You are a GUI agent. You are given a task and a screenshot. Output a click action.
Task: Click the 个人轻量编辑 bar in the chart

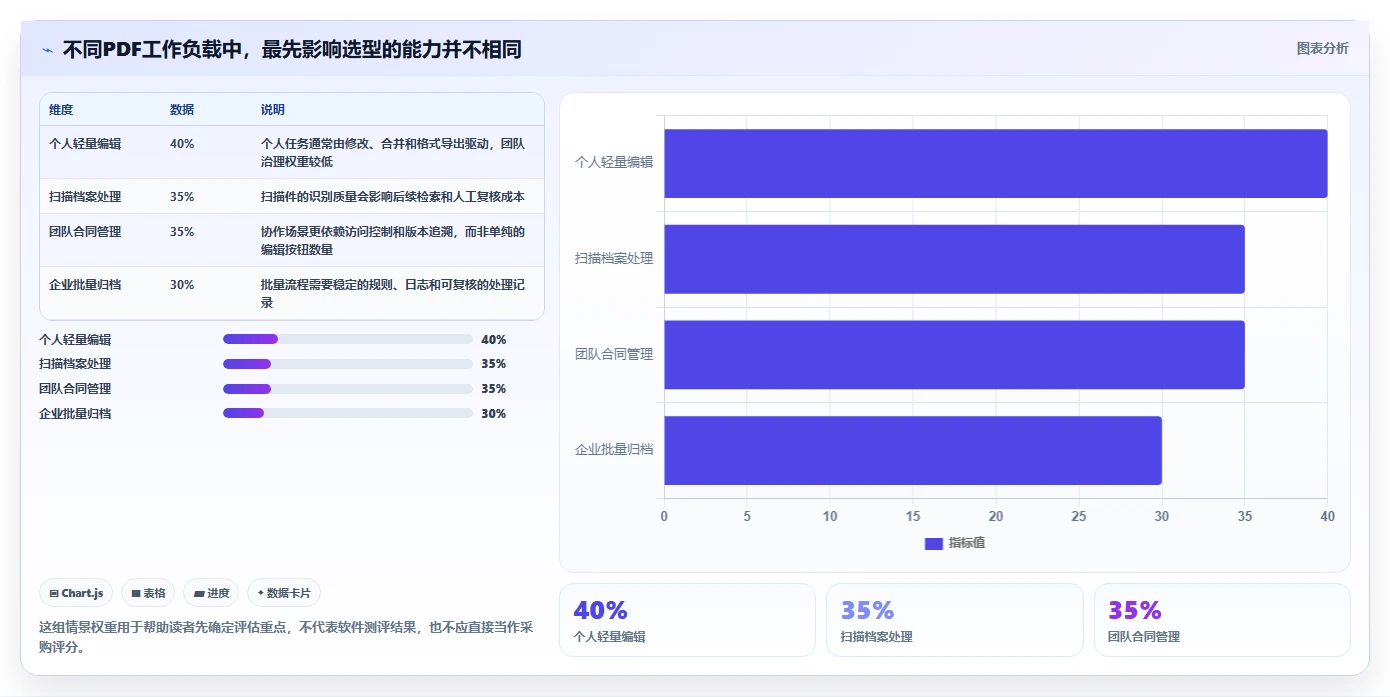click(x=996, y=163)
